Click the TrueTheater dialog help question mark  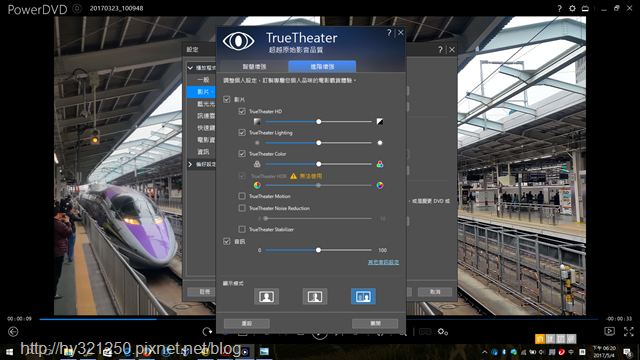click(x=389, y=33)
